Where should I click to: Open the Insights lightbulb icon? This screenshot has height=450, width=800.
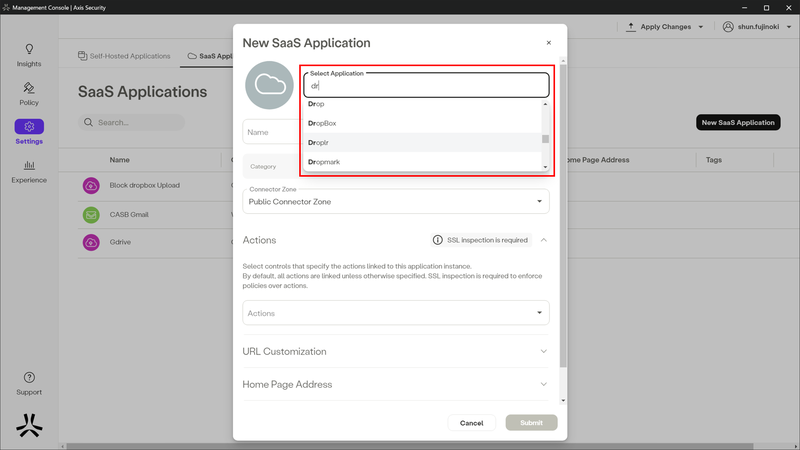pos(29,49)
